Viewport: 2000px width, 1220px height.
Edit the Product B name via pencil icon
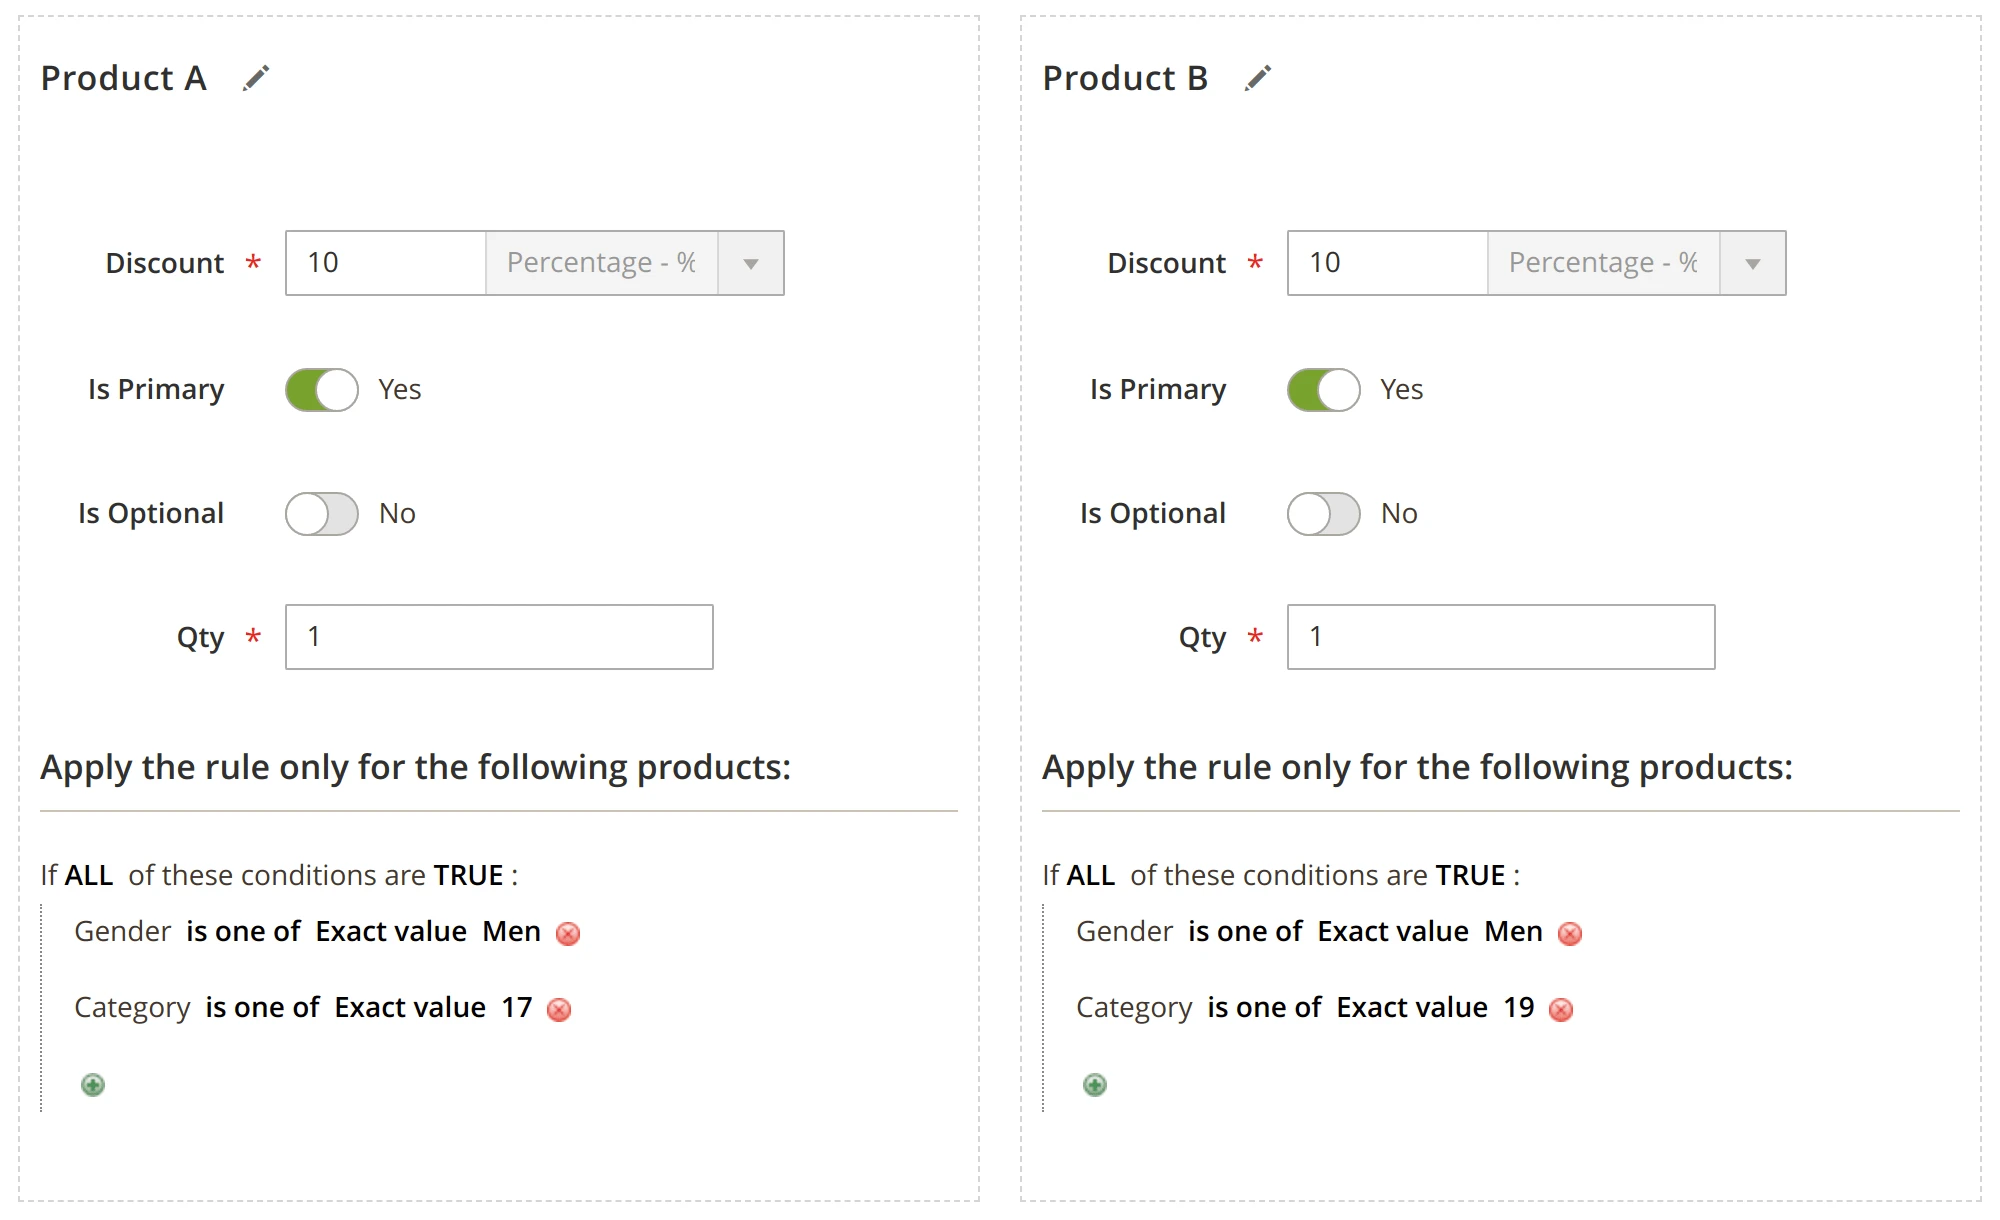(x=1258, y=78)
